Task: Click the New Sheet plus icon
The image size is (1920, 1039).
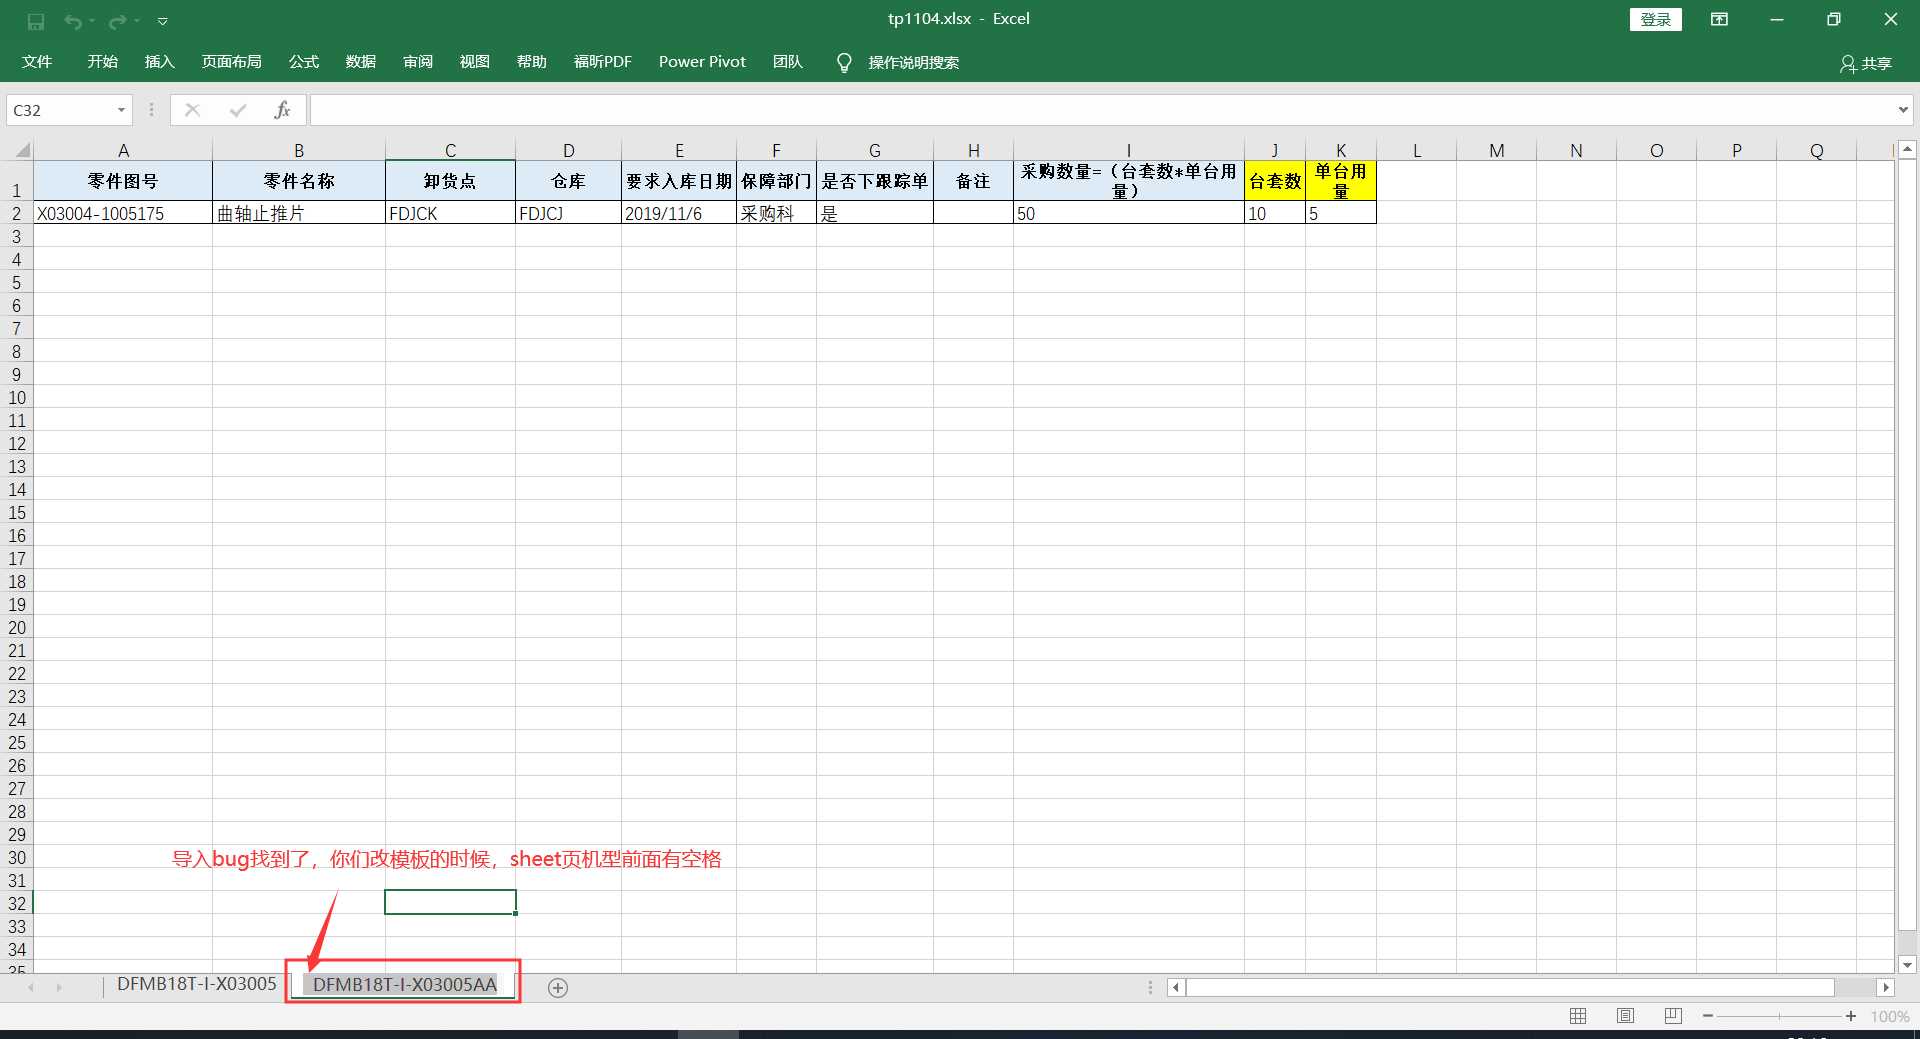Action: click(558, 988)
